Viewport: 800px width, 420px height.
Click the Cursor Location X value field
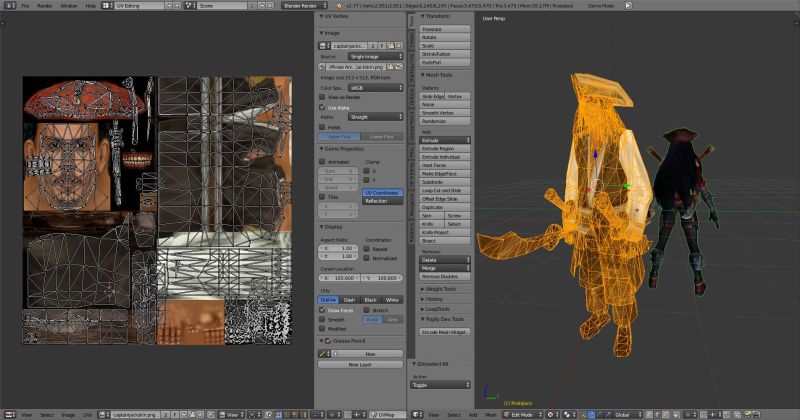click(339, 278)
